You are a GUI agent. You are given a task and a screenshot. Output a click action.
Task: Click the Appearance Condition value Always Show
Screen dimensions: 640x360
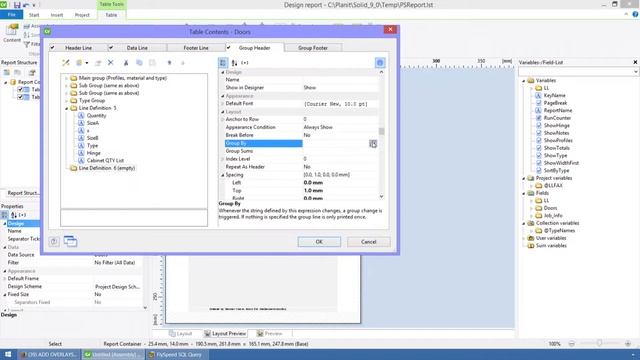[x=318, y=127]
